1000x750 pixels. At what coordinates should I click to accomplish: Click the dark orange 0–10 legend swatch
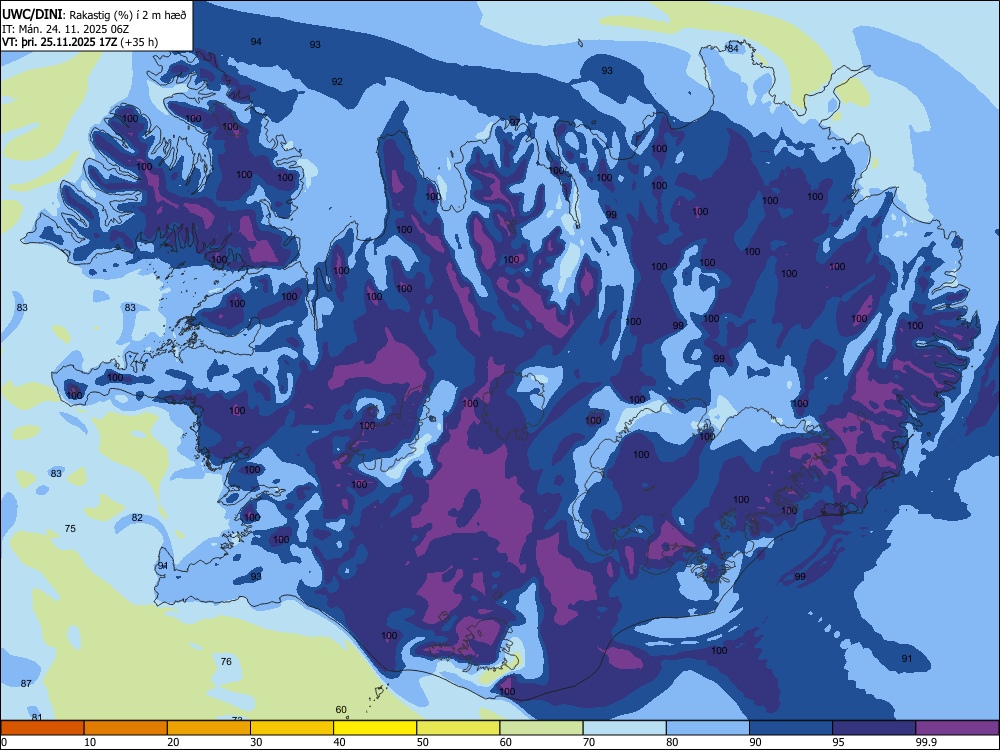pyautogui.click(x=42, y=728)
